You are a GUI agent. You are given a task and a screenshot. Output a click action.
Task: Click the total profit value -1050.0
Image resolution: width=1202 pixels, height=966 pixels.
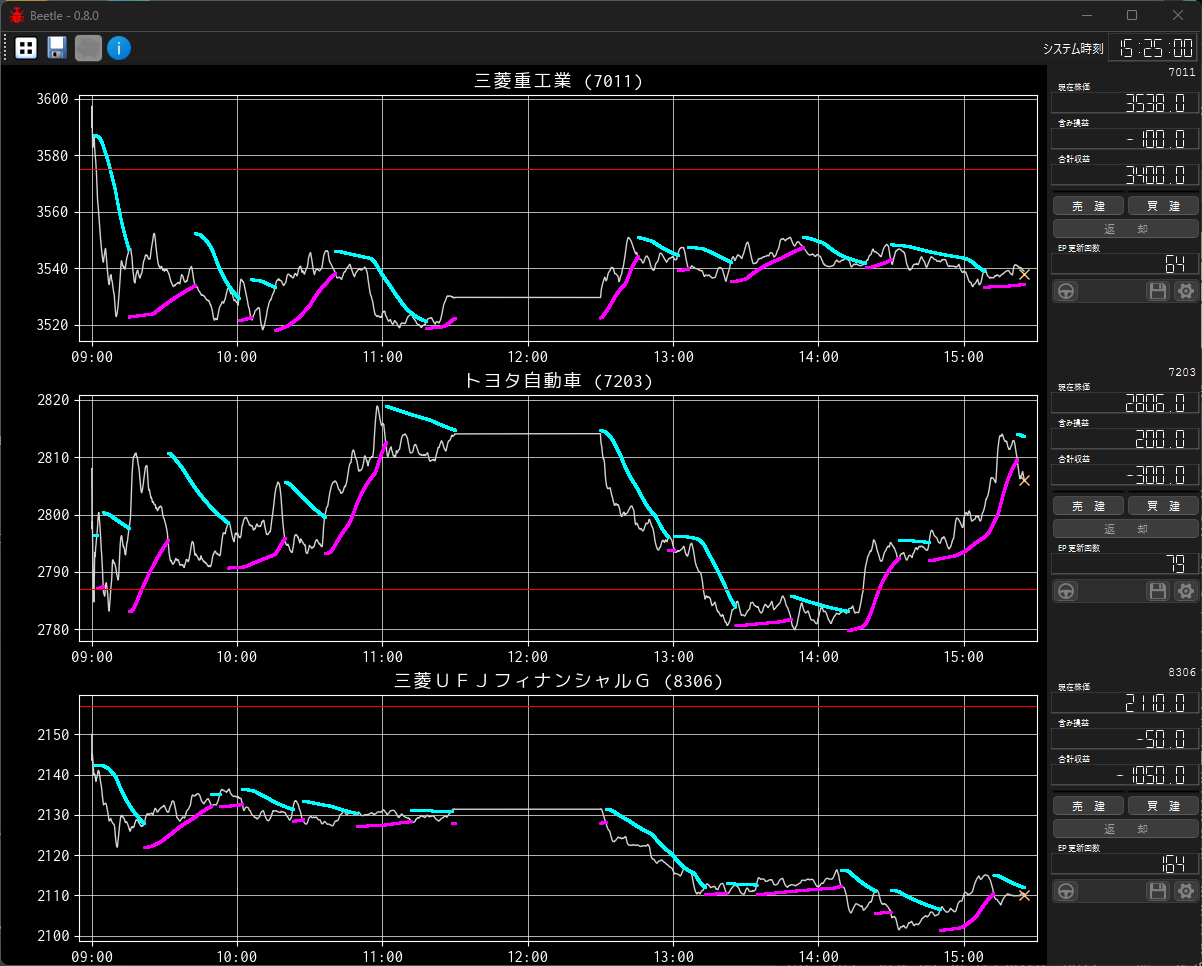[1126, 775]
